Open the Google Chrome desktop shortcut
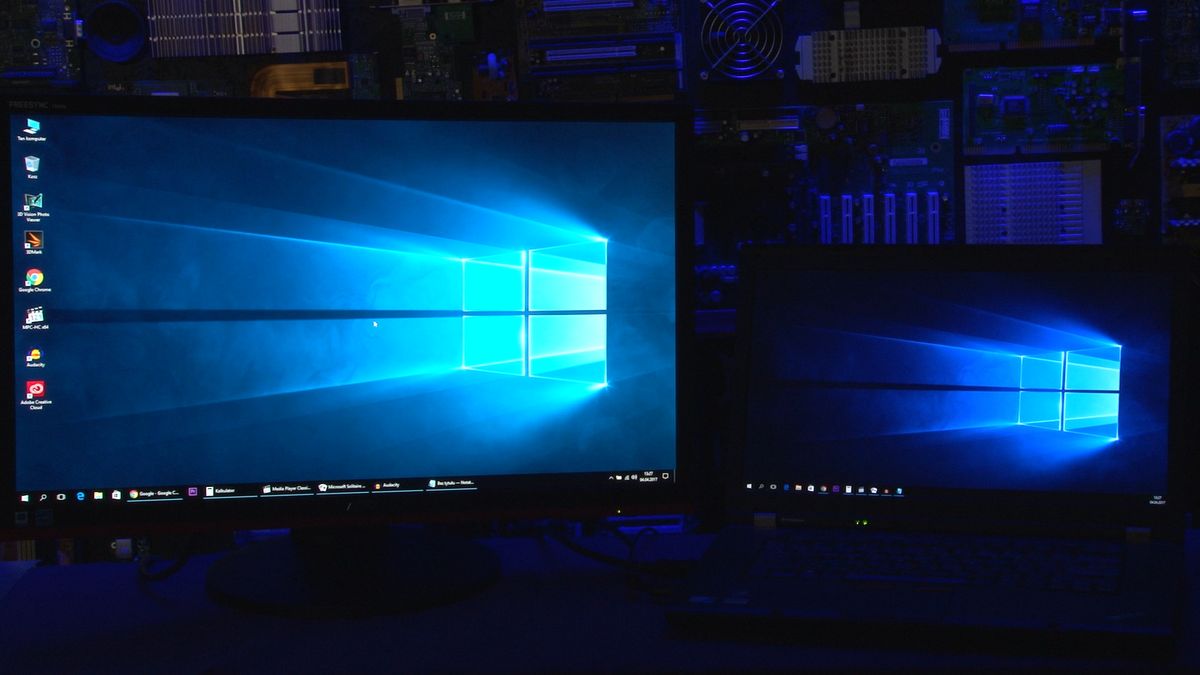This screenshot has height=675, width=1200. pos(34,280)
